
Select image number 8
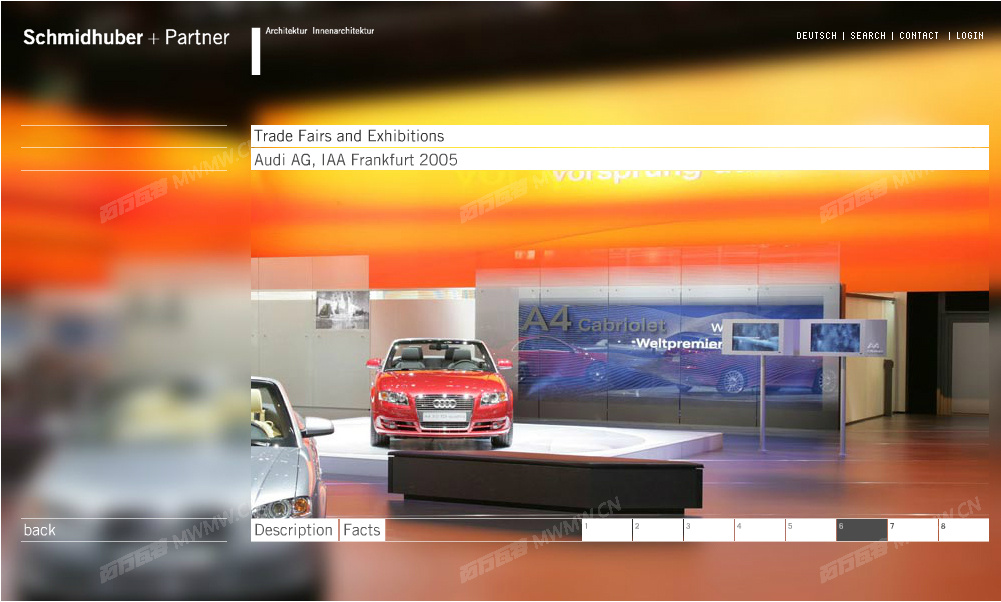964,530
